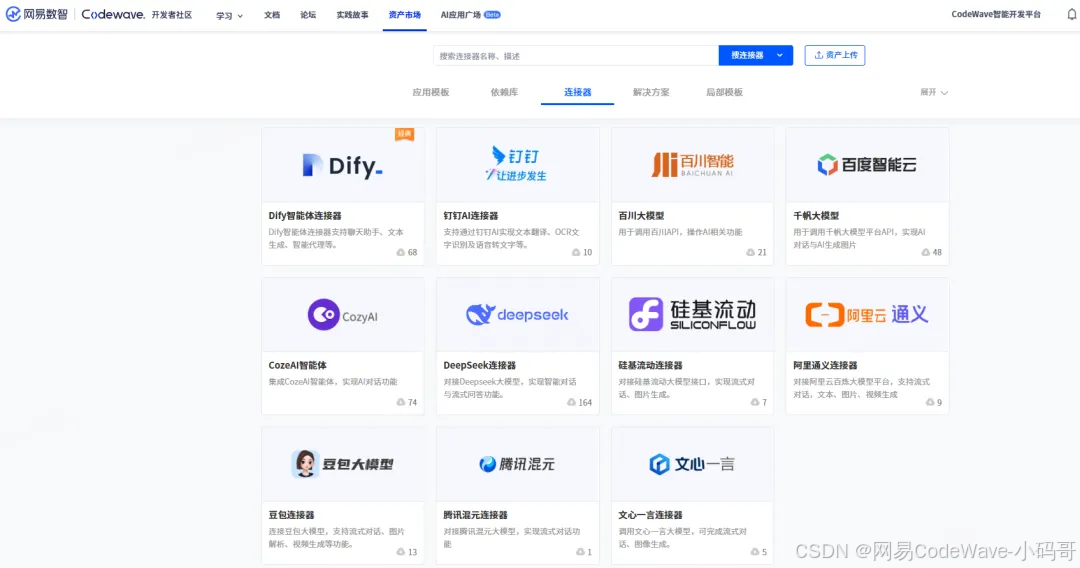Open the 硅基流动连接器 title
The height and width of the screenshot is (568, 1080).
(650, 366)
